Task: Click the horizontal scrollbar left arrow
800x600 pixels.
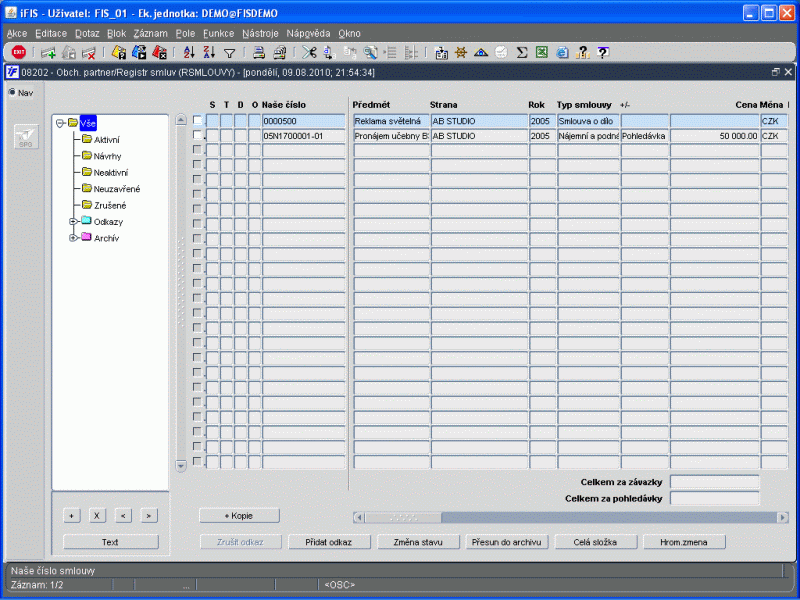Action: (359, 517)
